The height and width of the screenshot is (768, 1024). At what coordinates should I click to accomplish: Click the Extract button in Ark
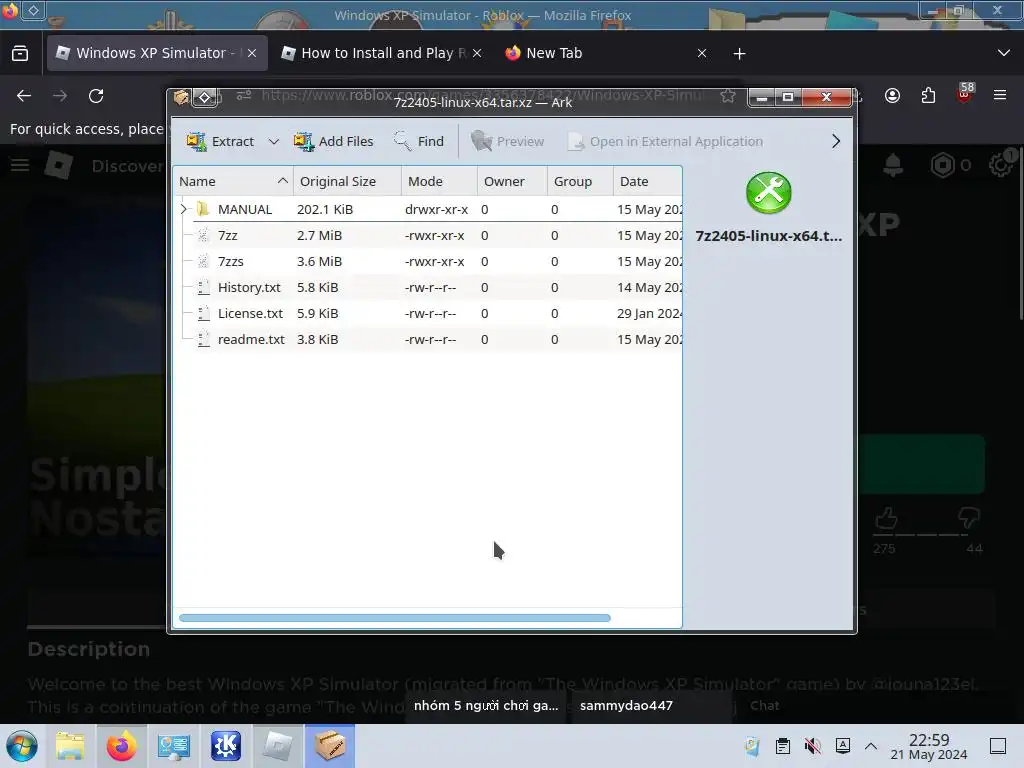coord(220,141)
